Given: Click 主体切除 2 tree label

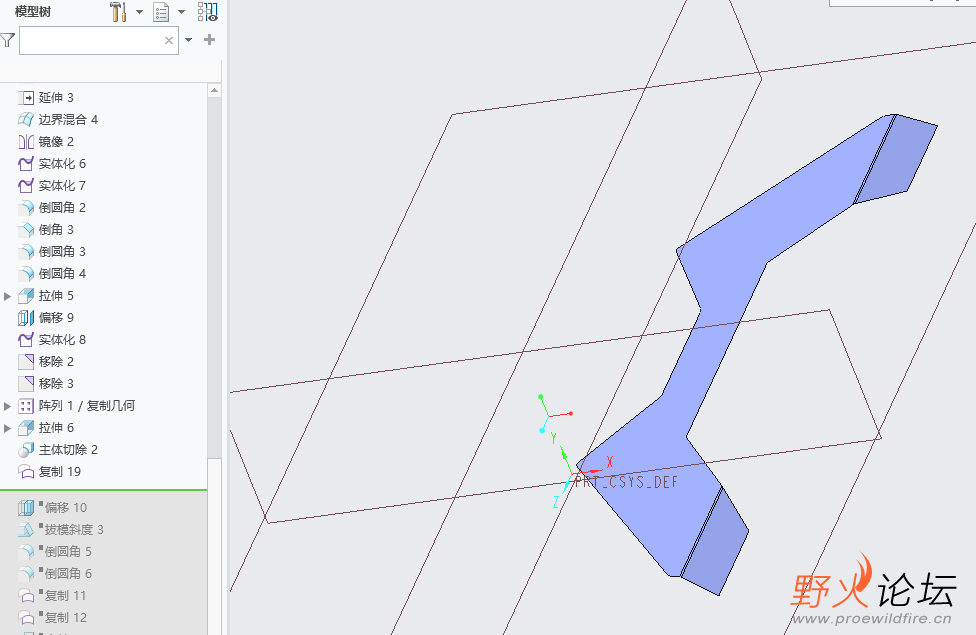Looking at the screenshot, I should (x=68, y=449).
